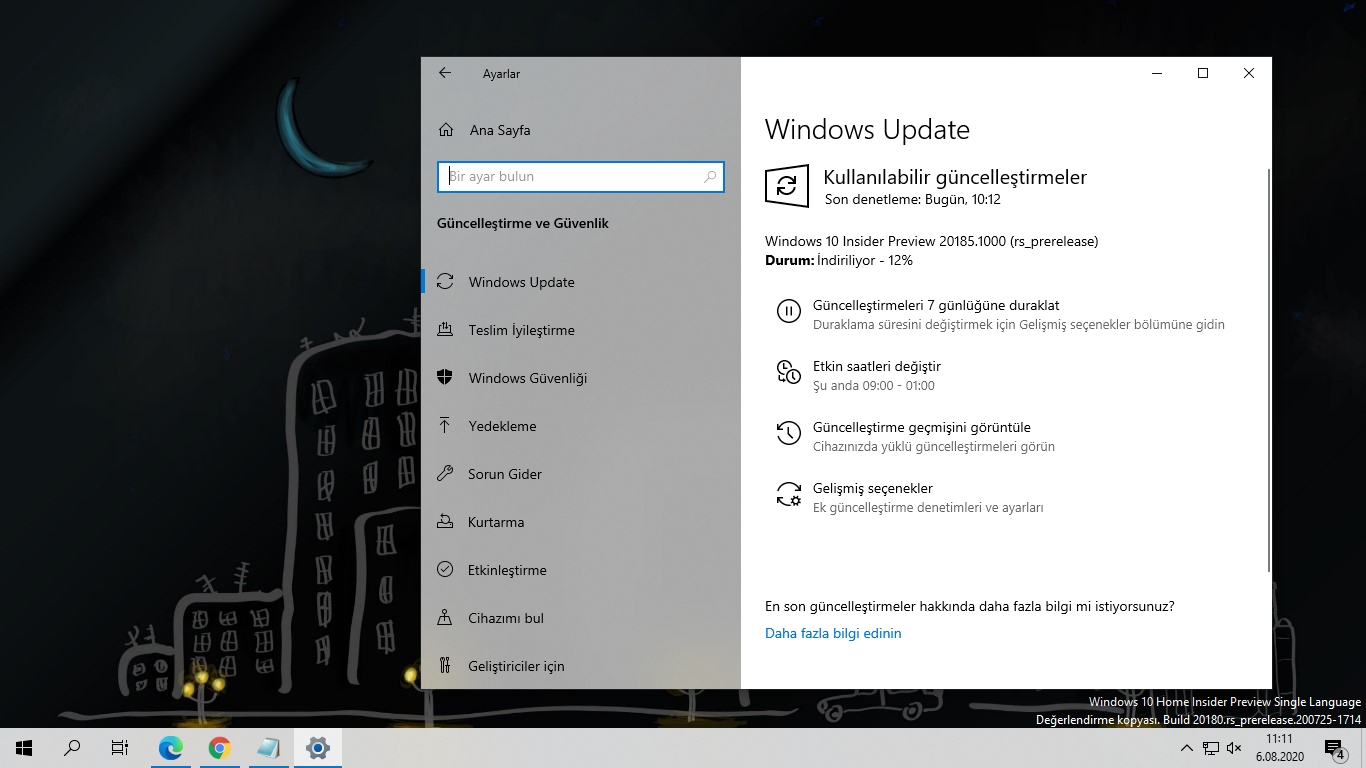Open Gelişmiş seçenekler
1366x768 pixels.
(x=873, y=488)
